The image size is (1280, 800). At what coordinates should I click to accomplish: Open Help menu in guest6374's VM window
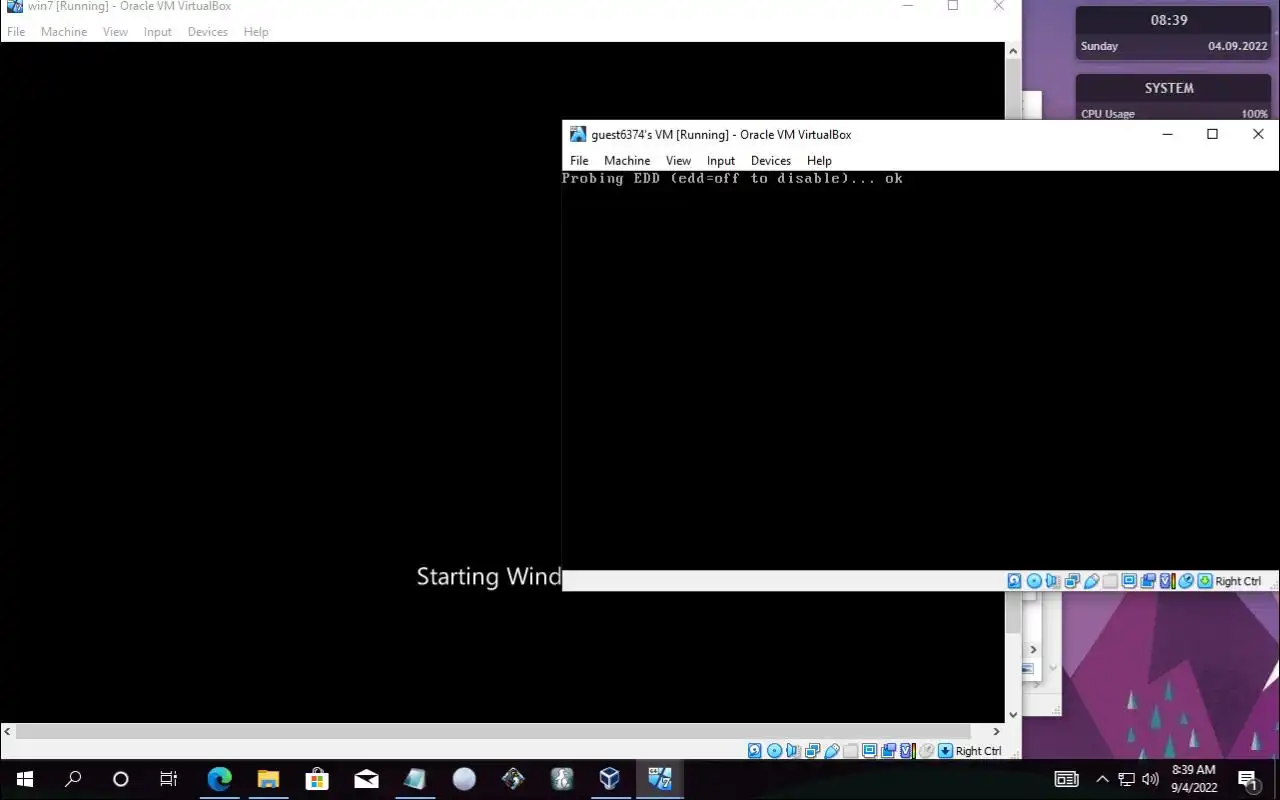tap(819, 160)
